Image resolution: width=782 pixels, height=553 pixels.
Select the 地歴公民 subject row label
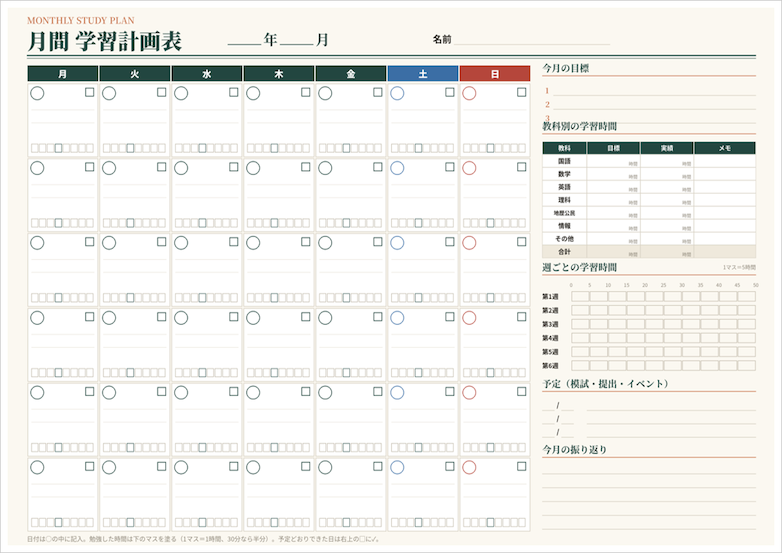pos(565,213)
